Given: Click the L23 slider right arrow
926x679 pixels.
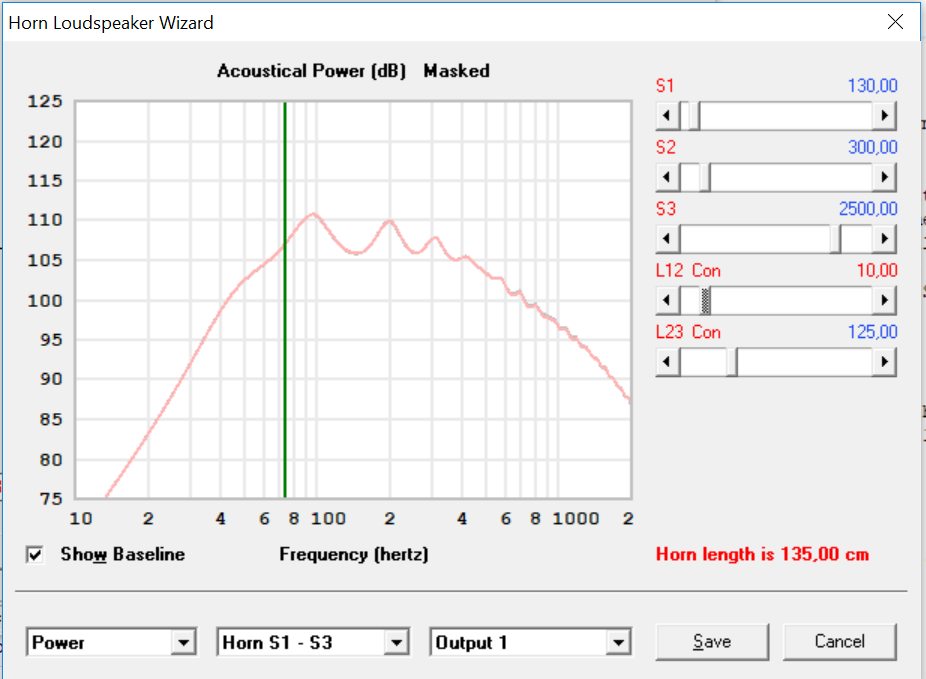Looking at the screenshot, I should (884, 361).
